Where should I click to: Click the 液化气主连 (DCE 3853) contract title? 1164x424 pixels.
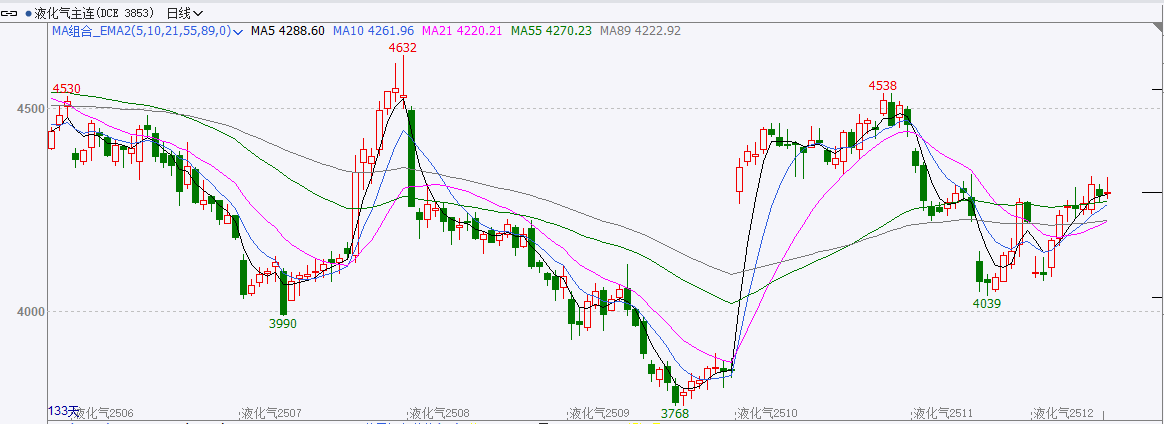click(x=96, y=13)
